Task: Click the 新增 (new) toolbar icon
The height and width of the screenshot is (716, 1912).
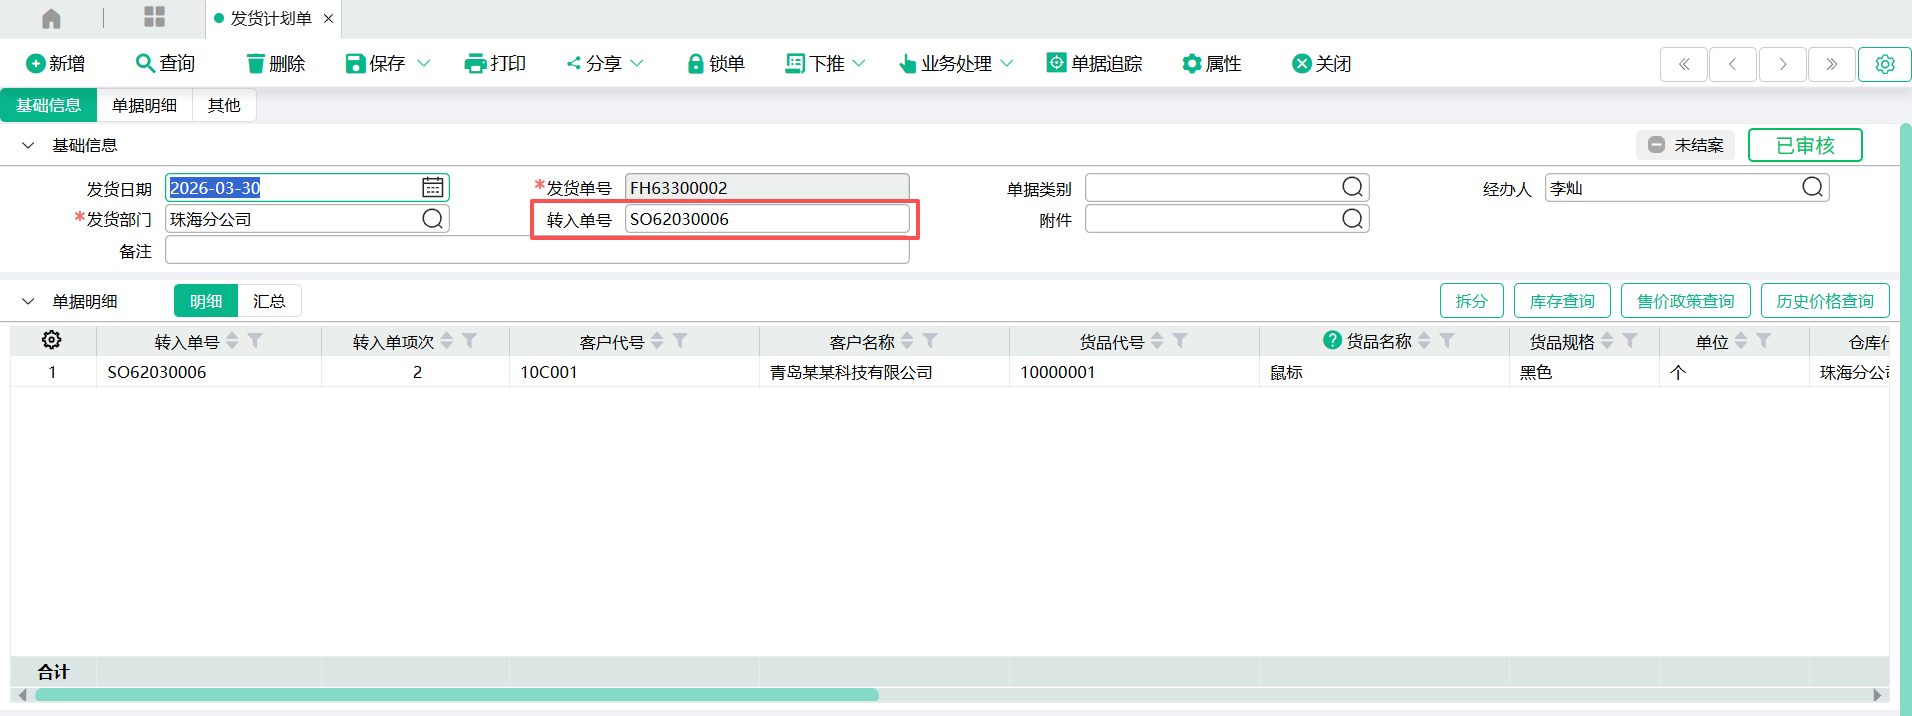Action: (36, 64)
